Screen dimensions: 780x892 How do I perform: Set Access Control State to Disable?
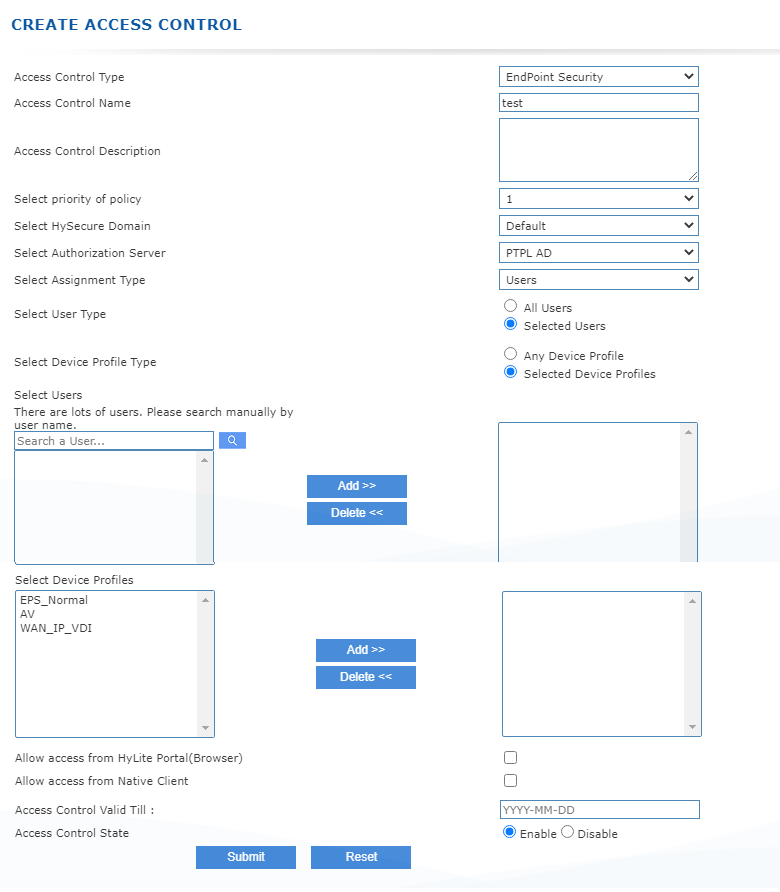[x=567, y=832]
